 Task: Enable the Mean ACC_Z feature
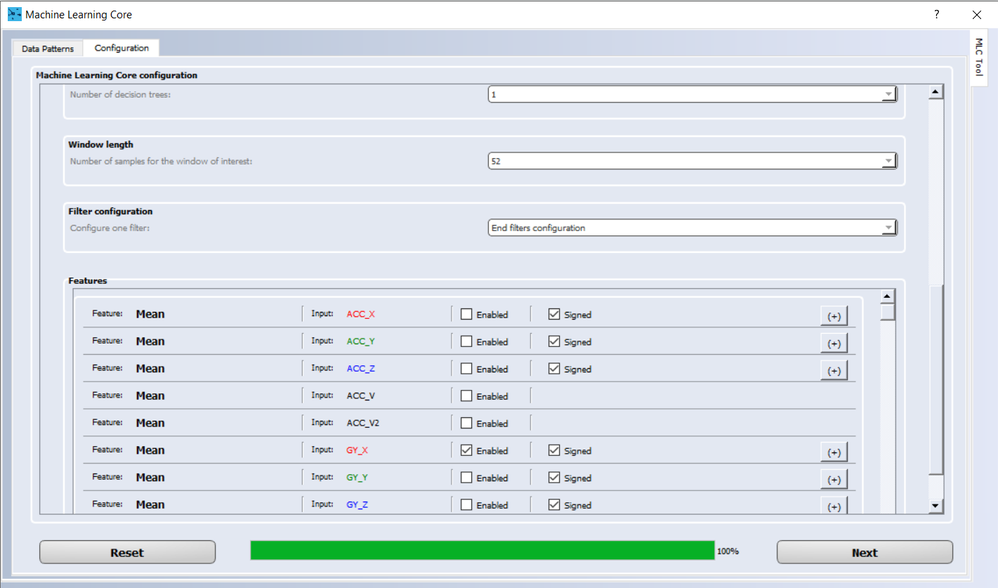tap(467, 369)
